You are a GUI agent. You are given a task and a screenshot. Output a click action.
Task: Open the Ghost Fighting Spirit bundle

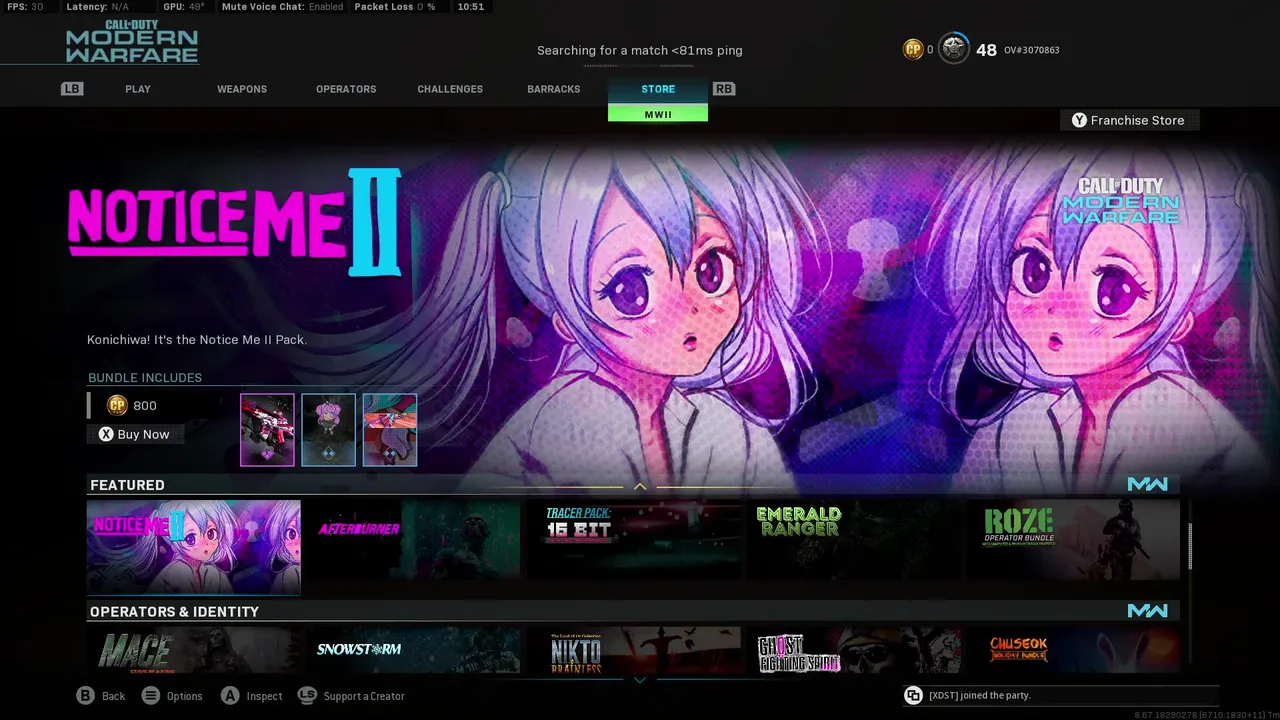(854, 650)
